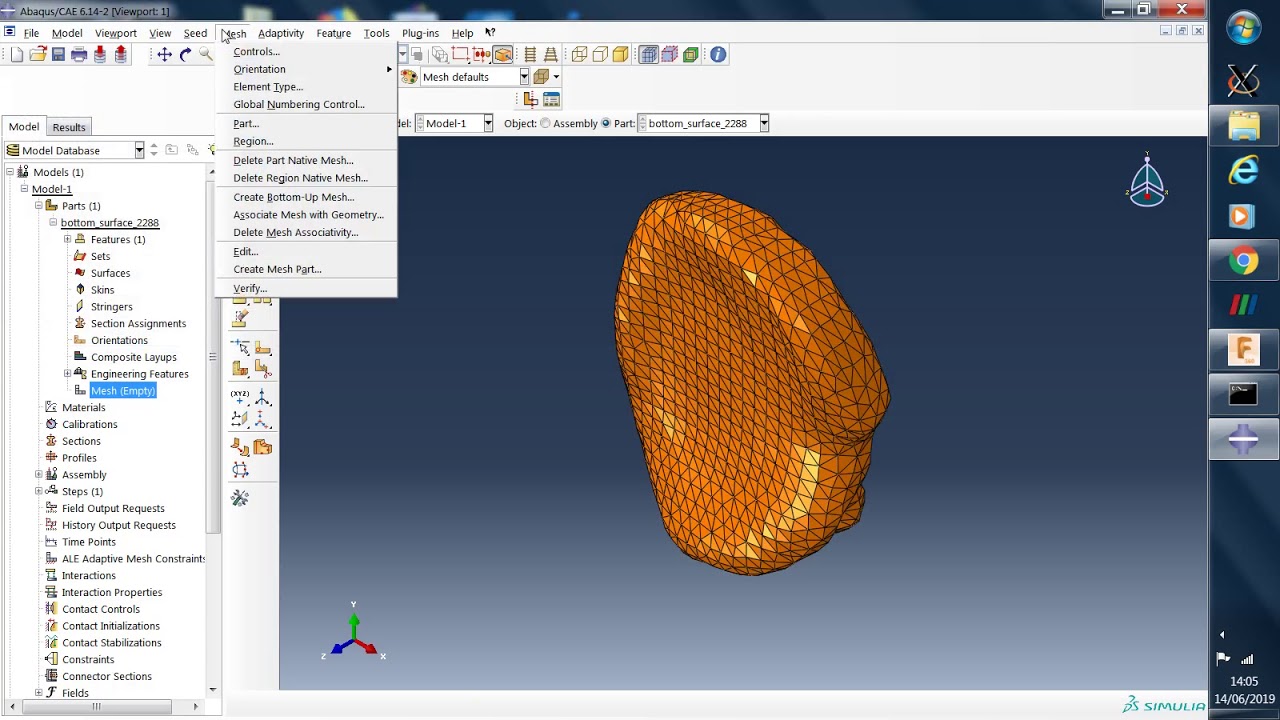Open Internet Explorer from the taskbar
The width and height of the screenshot is (1280, 720).
(1243, 171)
